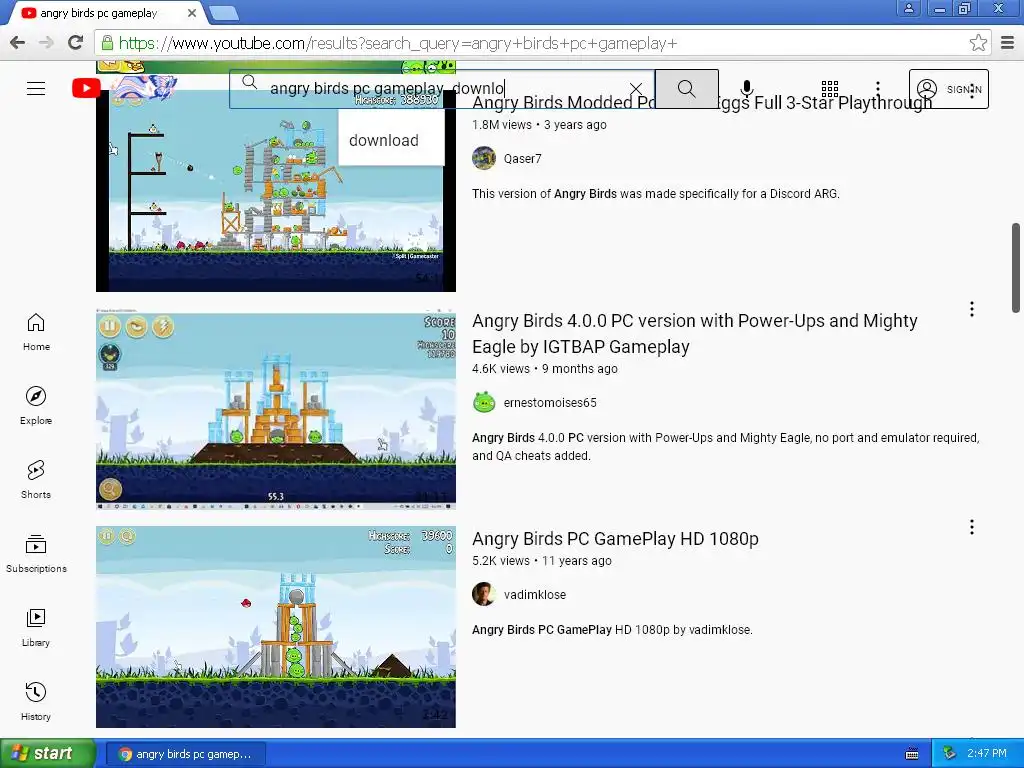The image size is (1024, 768).
Task: Open the 'Angry Birds 4.0.0 PC version' title link
Action: [x=694, y=333]
